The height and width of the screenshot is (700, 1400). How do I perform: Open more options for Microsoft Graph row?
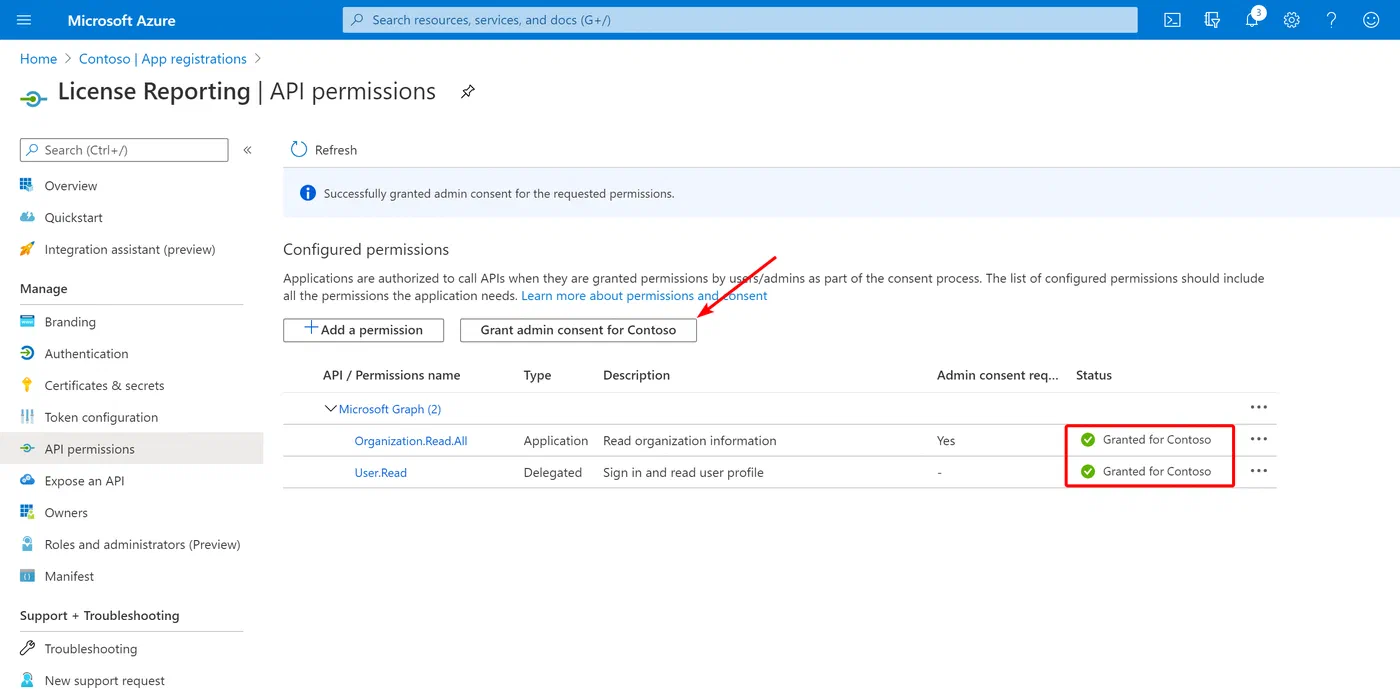click(x=1259, y=408)
